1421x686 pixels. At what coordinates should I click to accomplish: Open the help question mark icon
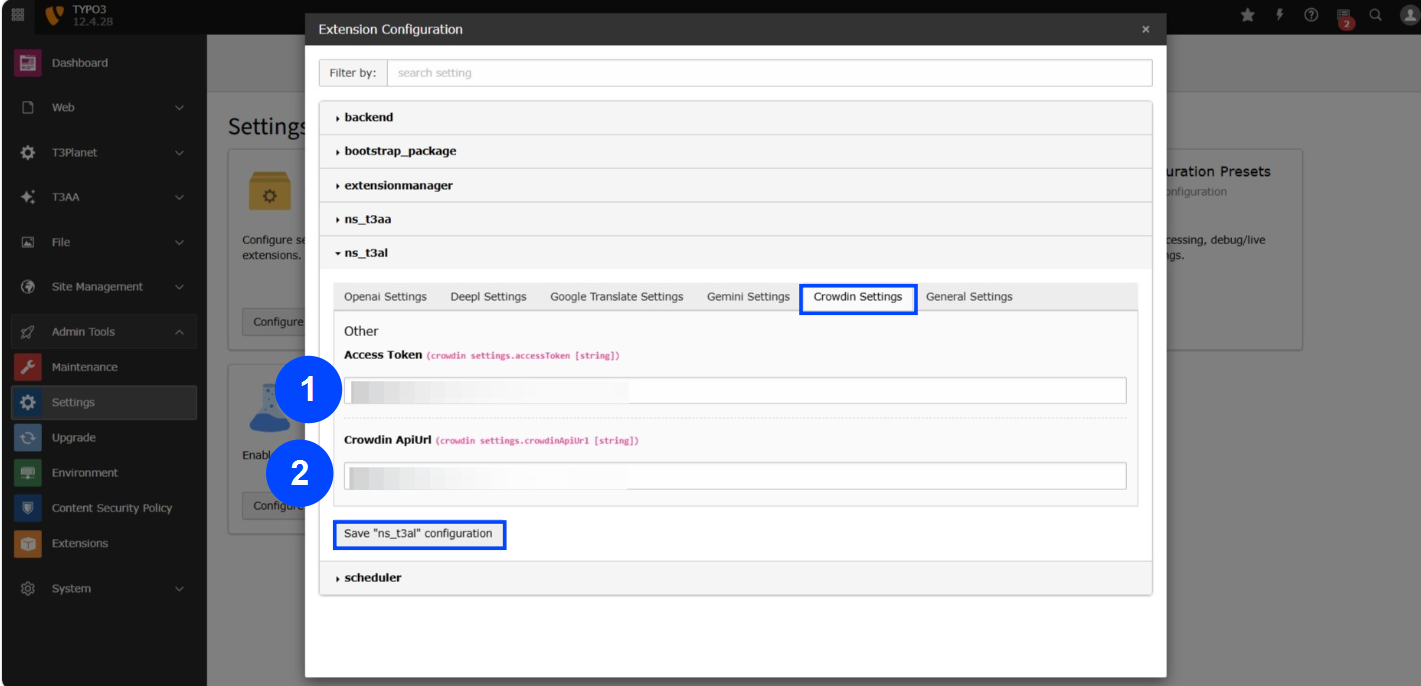(1311, 15)
